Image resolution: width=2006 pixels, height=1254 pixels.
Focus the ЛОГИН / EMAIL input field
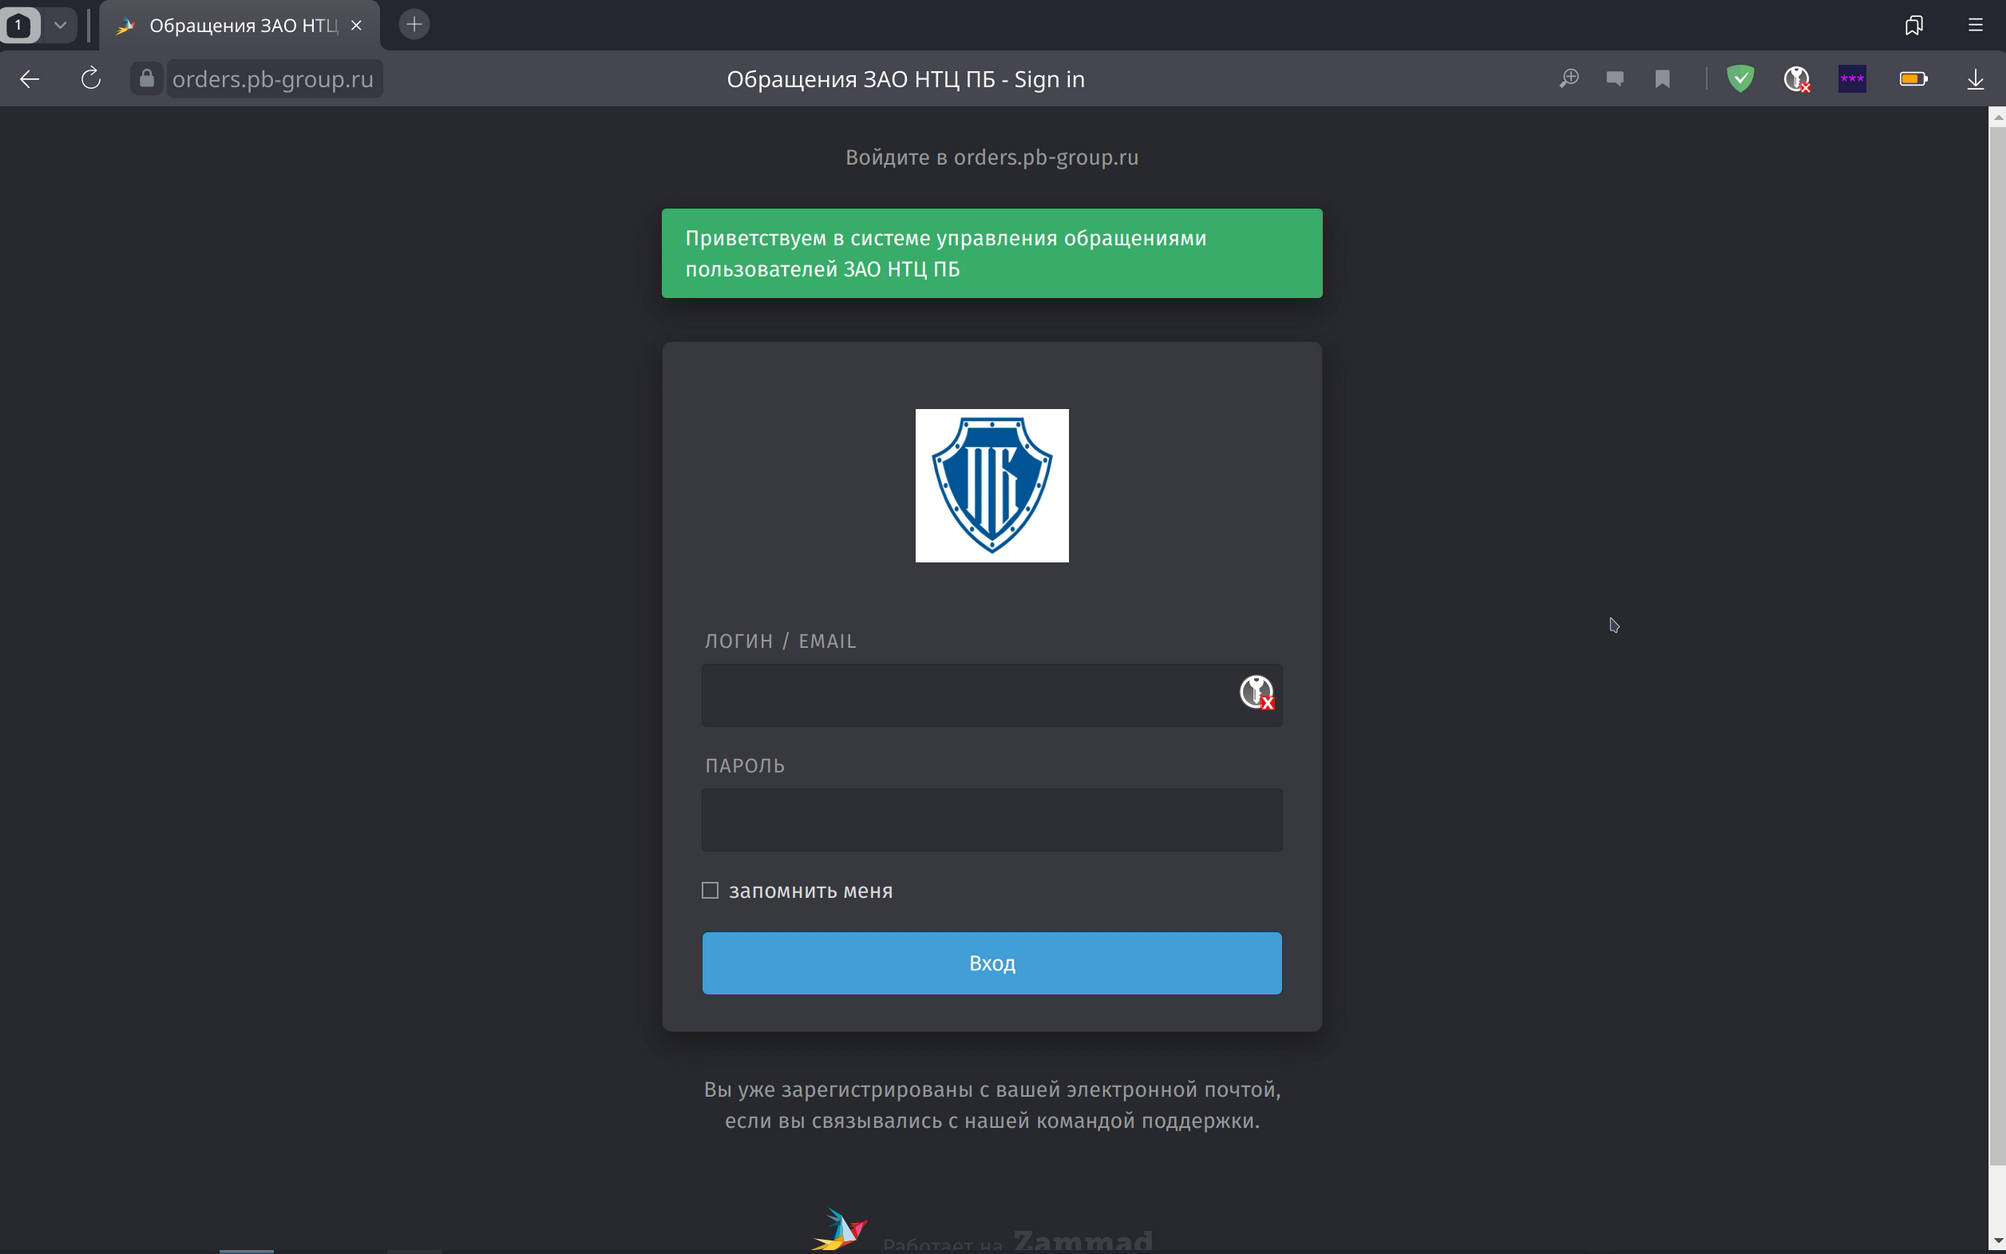point(992,695)
